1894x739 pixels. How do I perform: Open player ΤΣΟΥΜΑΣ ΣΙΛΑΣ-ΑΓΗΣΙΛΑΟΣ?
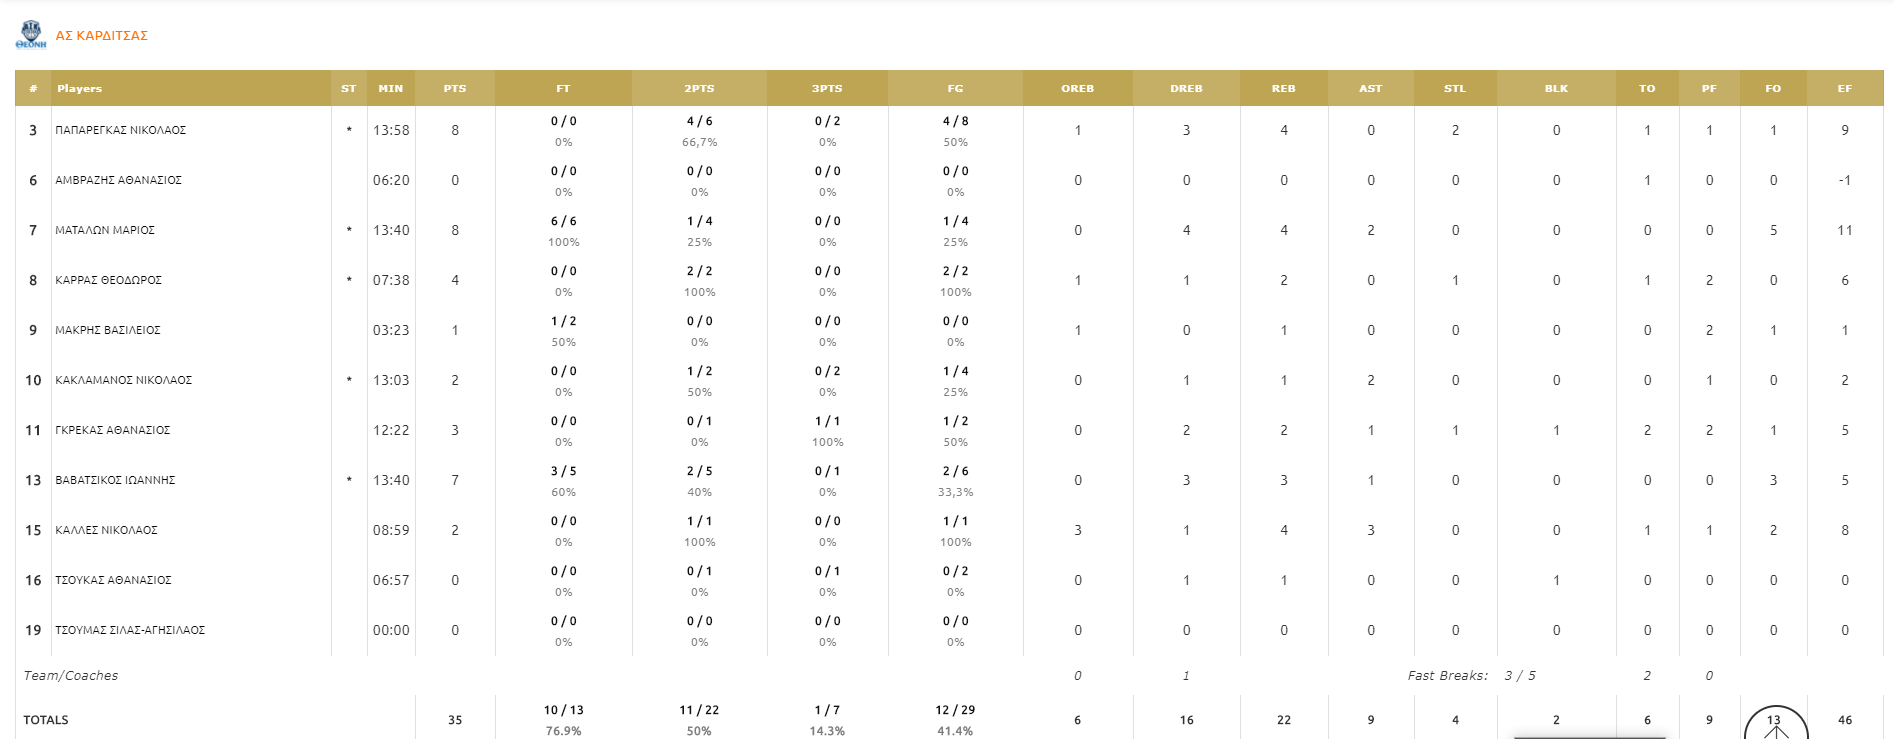pos(130,631)
